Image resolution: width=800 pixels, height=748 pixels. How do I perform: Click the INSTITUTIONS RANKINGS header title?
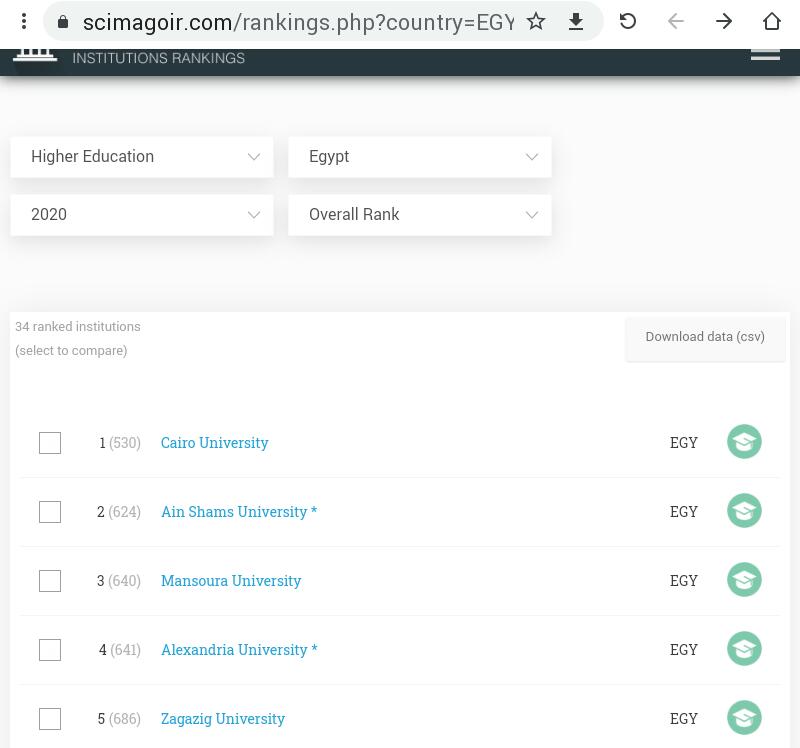pyautogui.click(x=158, y=58)
